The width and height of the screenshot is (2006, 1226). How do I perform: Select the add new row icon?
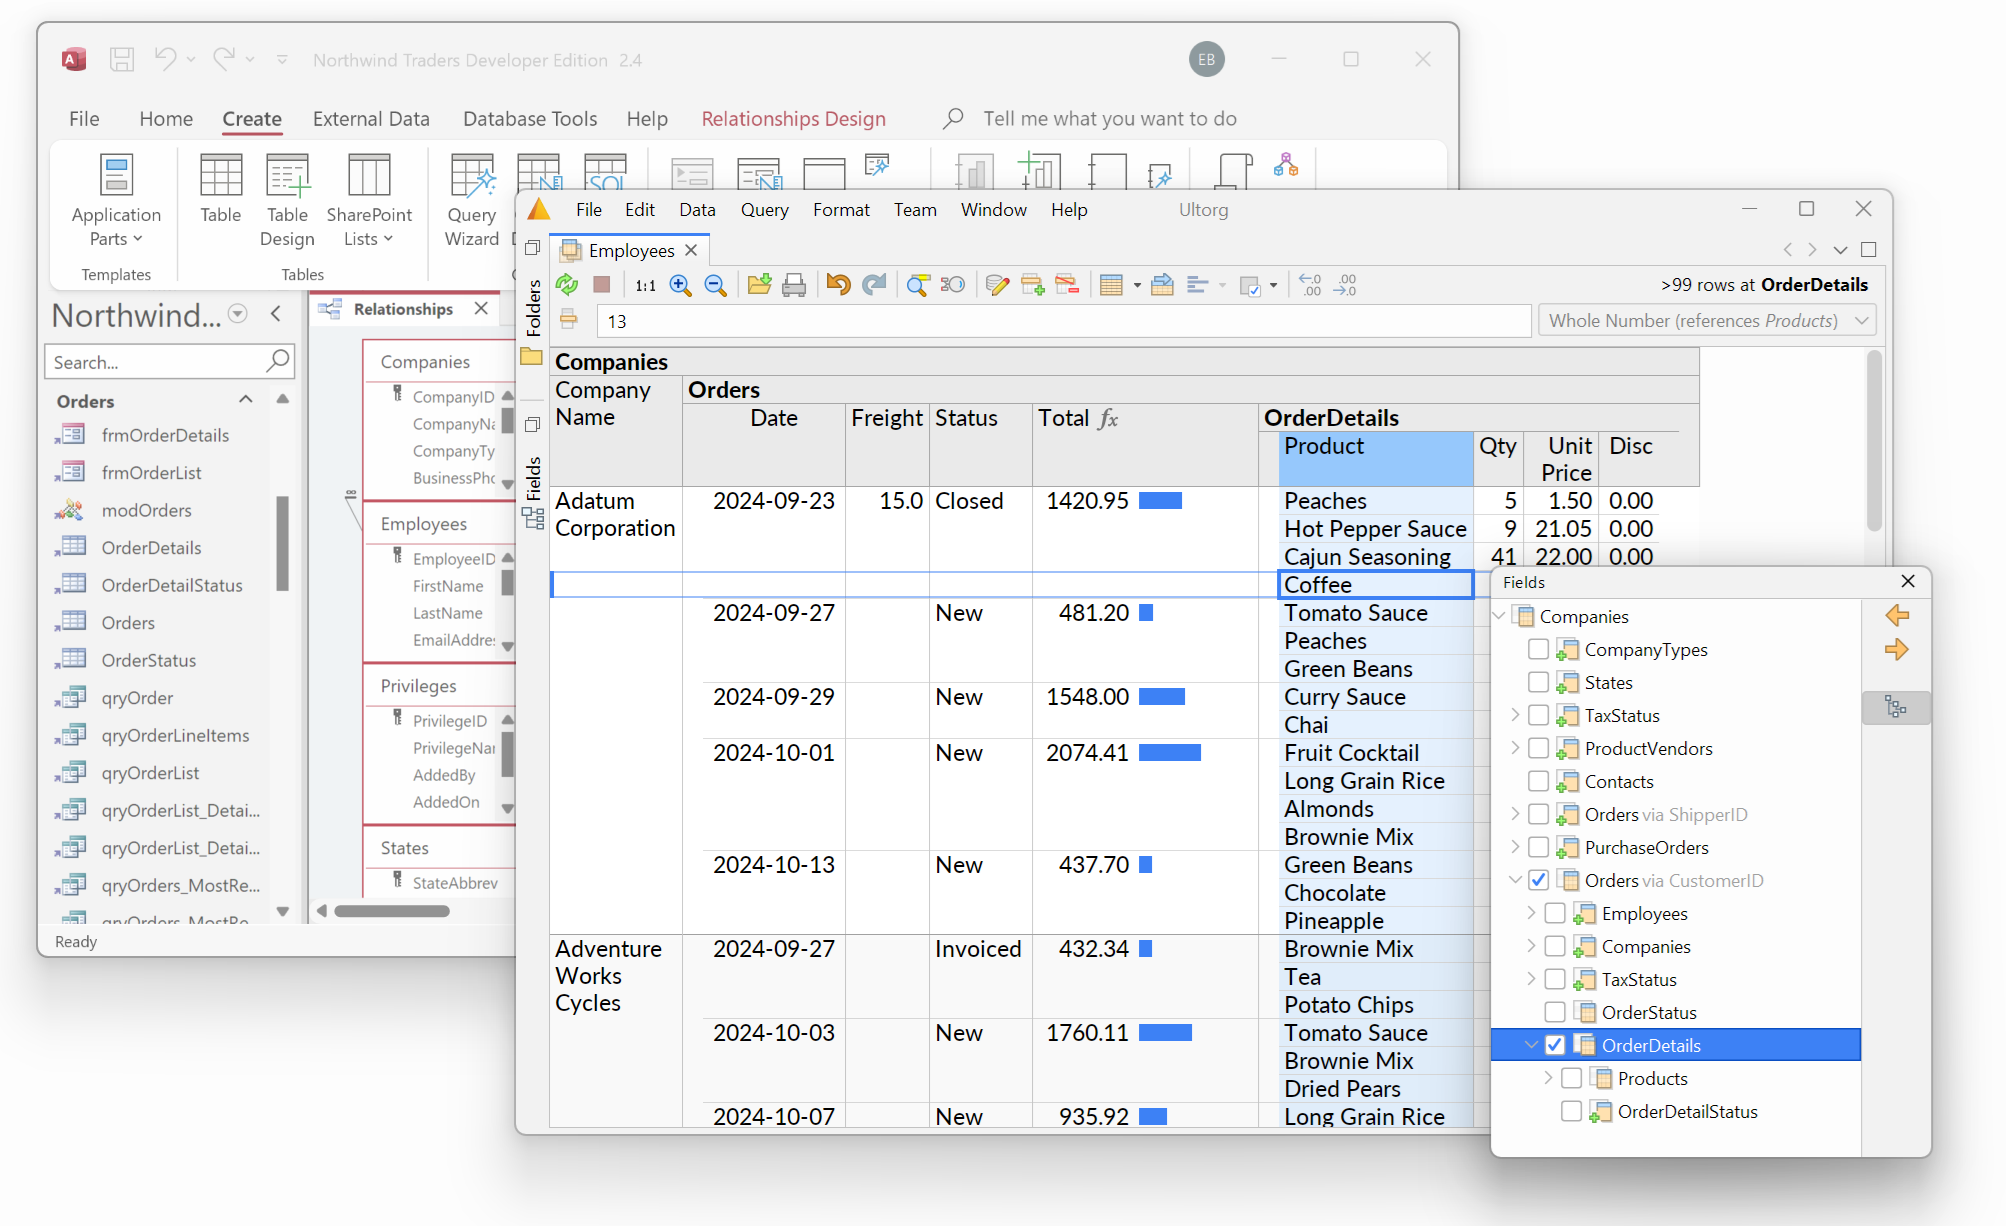1033,285
